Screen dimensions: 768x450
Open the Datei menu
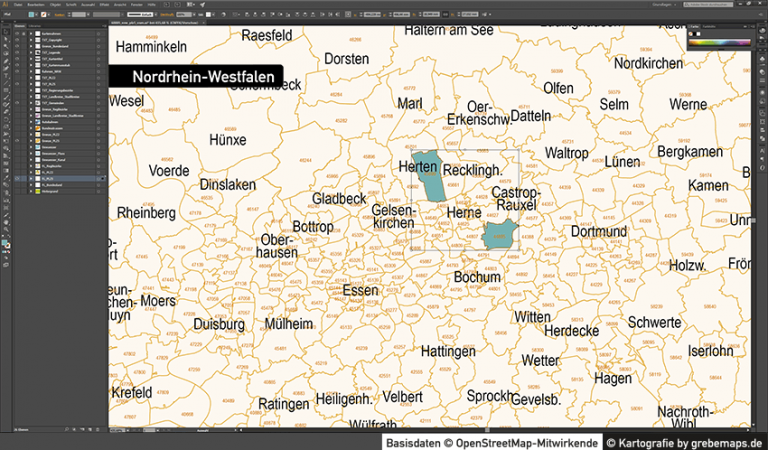coord(20,4)
